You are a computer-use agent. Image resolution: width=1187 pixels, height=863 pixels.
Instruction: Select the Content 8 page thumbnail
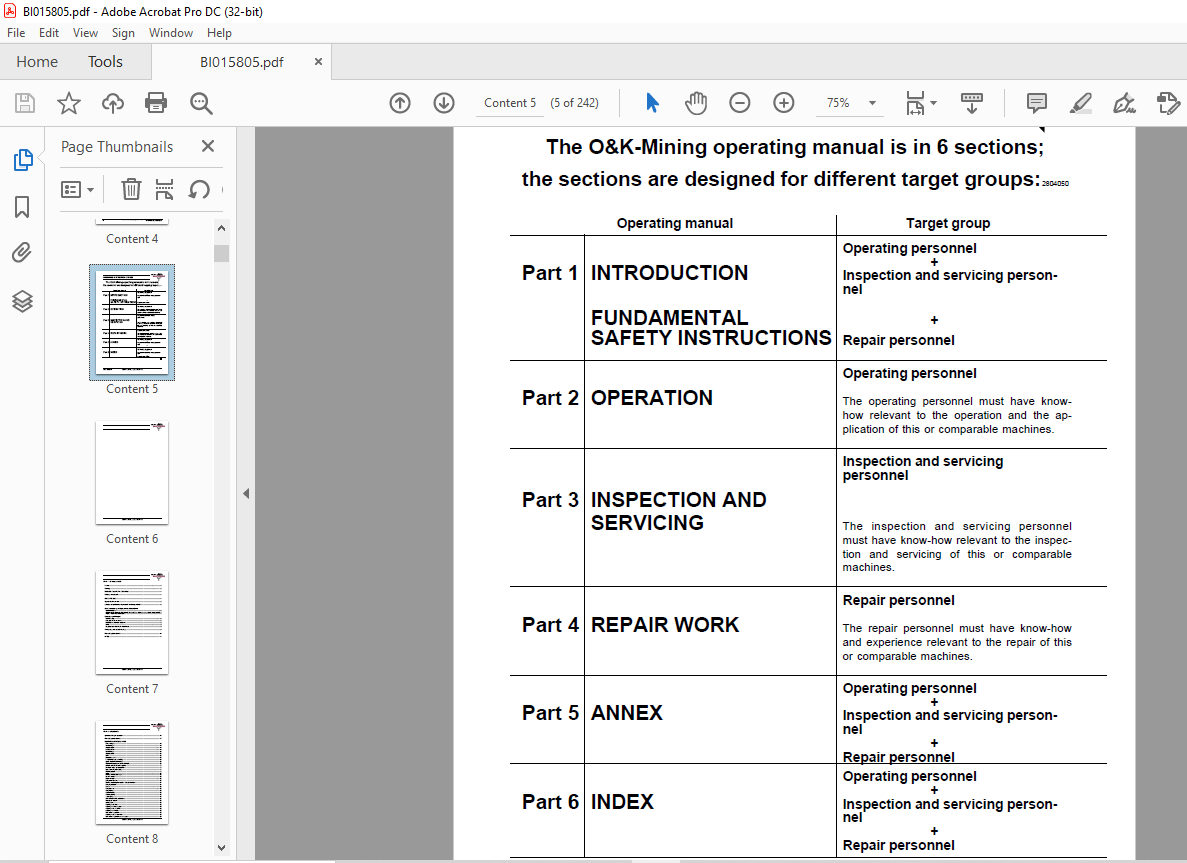tap(132, 772)
